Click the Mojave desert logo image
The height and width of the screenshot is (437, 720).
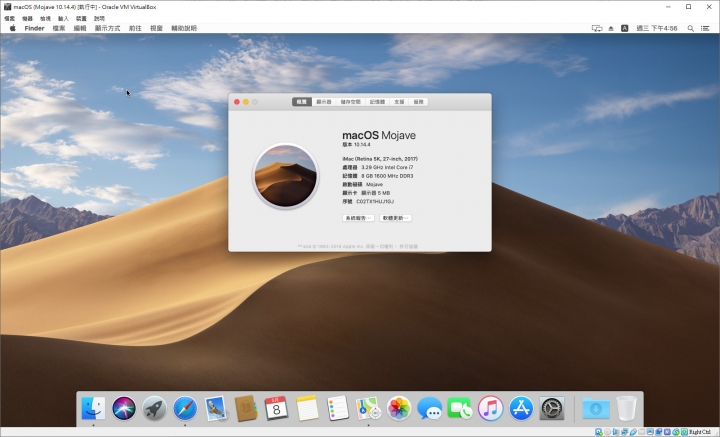[286, 176]
